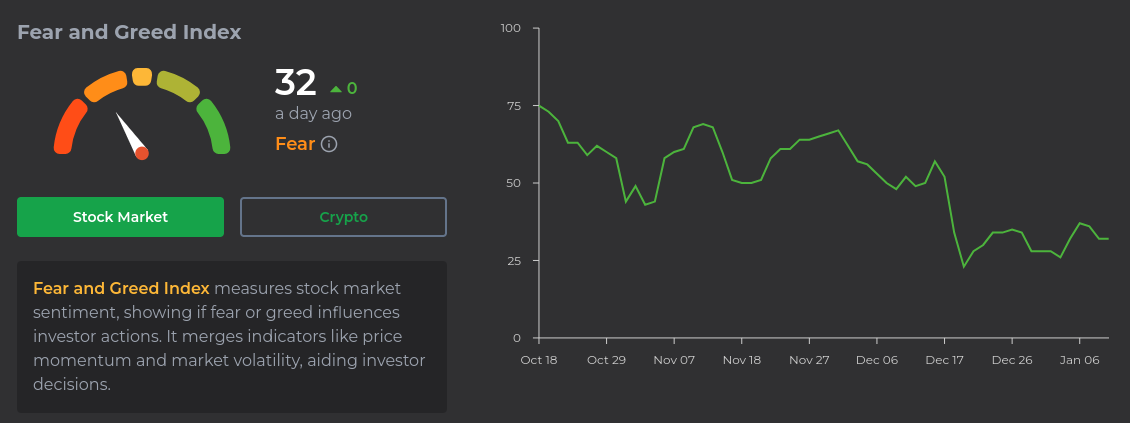Click the Oct 18 date on chart axis

click(x=538, y=360)
